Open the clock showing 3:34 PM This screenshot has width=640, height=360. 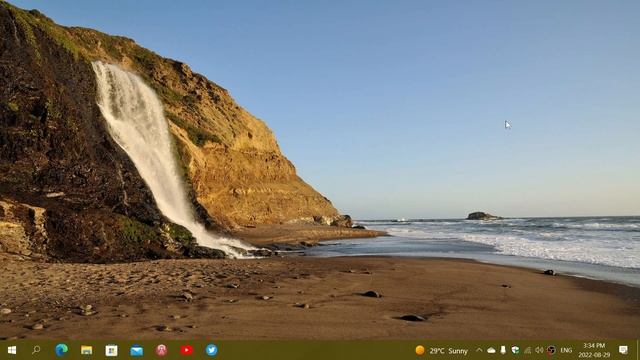[594, 350]
